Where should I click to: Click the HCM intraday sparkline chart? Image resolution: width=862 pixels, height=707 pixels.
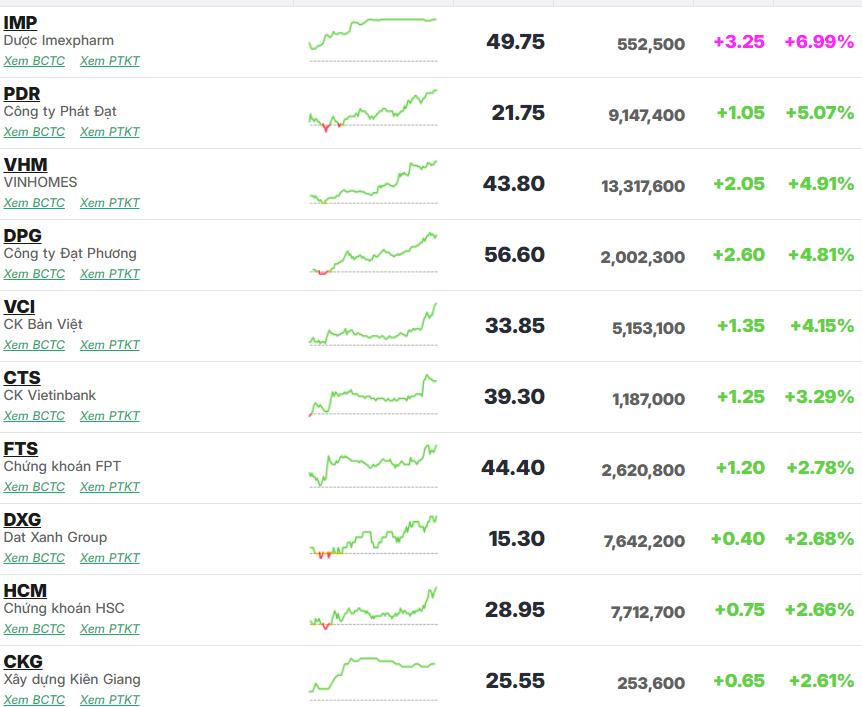pos(373,608)
